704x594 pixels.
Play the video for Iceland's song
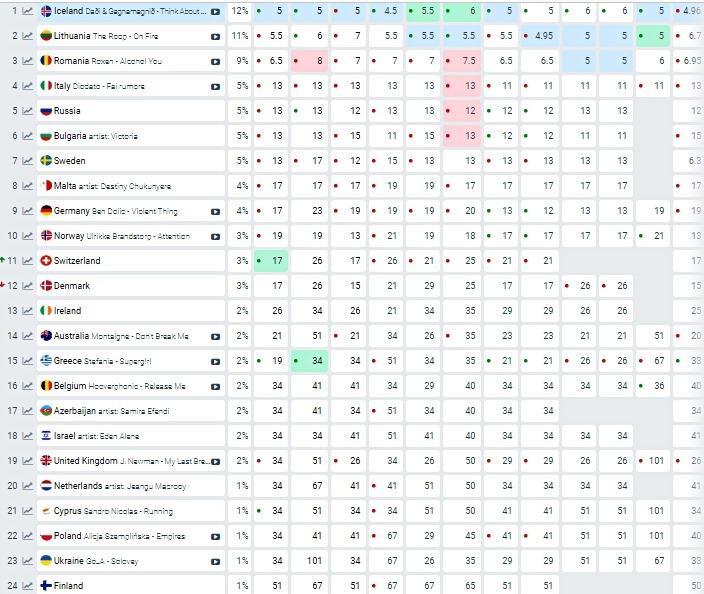click(216, 12)
